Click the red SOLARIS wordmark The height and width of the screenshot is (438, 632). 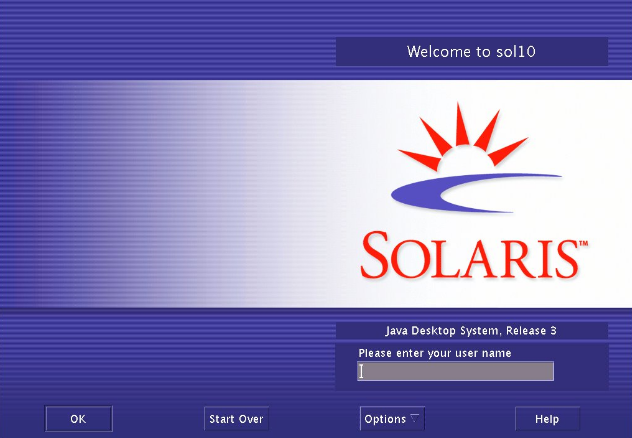click(x=474, y=255)
